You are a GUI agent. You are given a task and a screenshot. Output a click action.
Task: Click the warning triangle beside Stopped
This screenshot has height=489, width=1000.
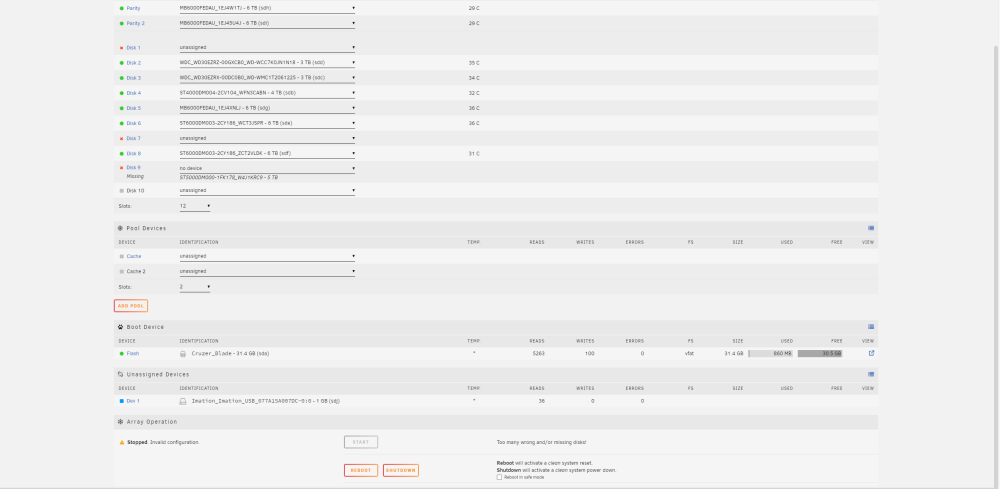click(x=121, y=442)
